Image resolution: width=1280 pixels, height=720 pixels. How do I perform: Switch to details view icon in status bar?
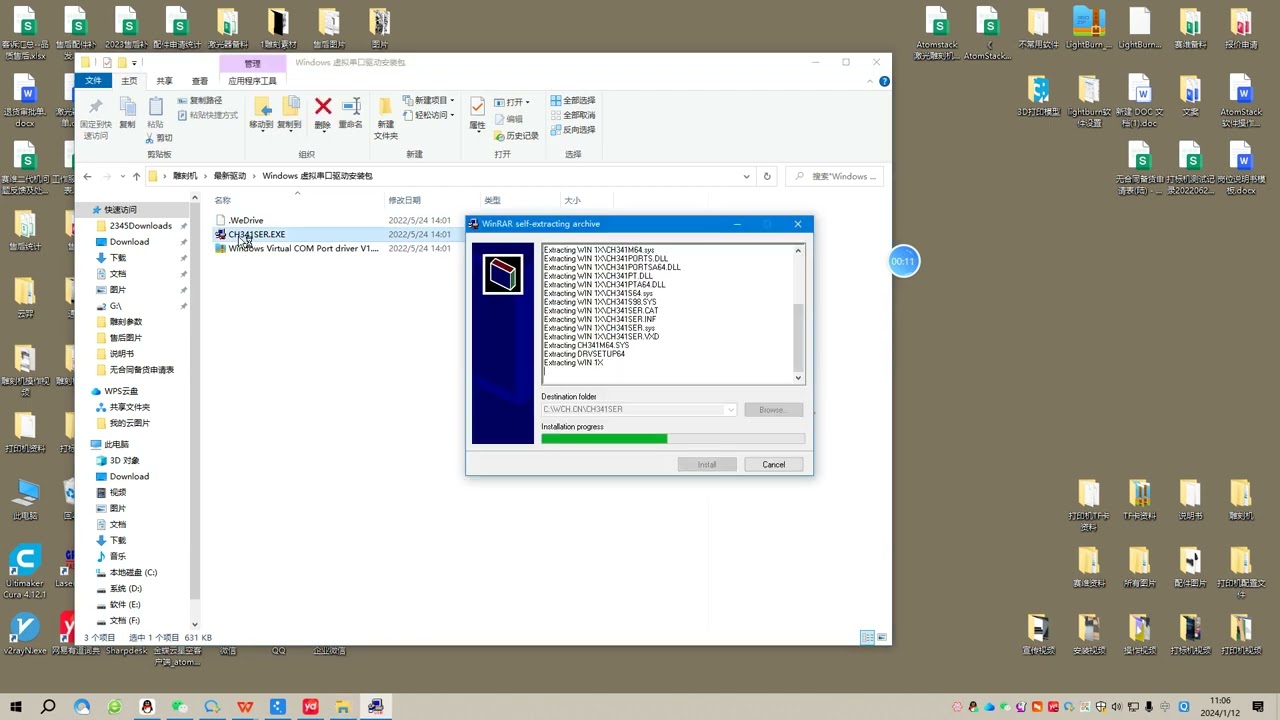(867, 637)
